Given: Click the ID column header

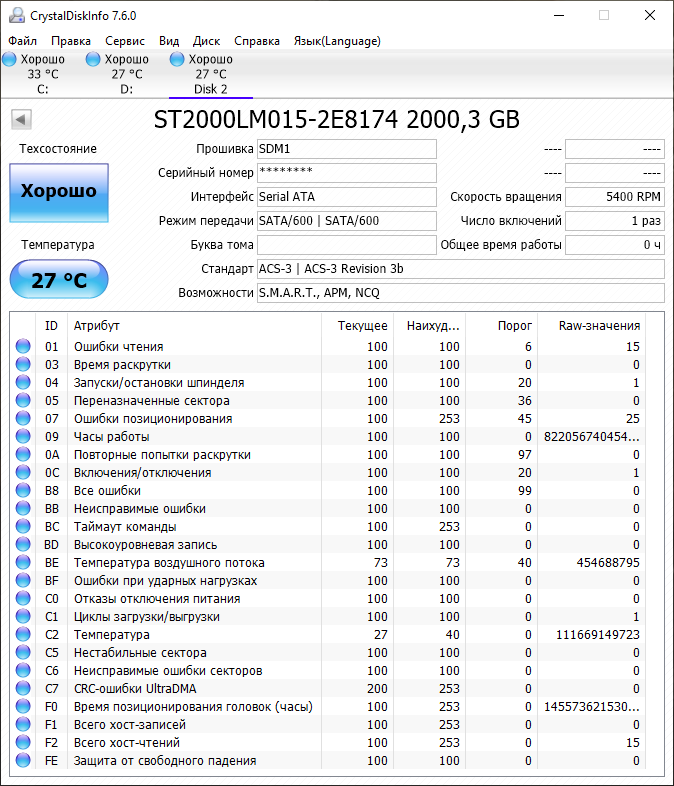Looking at the screenshot, I should pos(52,326).
